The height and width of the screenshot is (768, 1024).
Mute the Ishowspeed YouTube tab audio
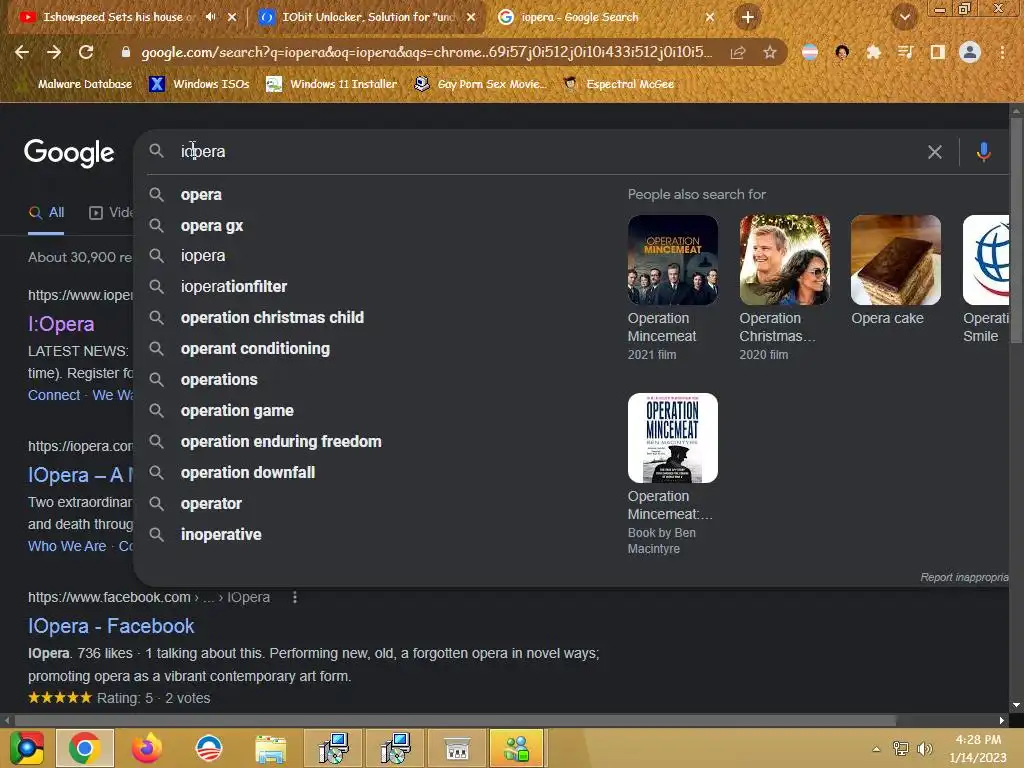[210, 17]
